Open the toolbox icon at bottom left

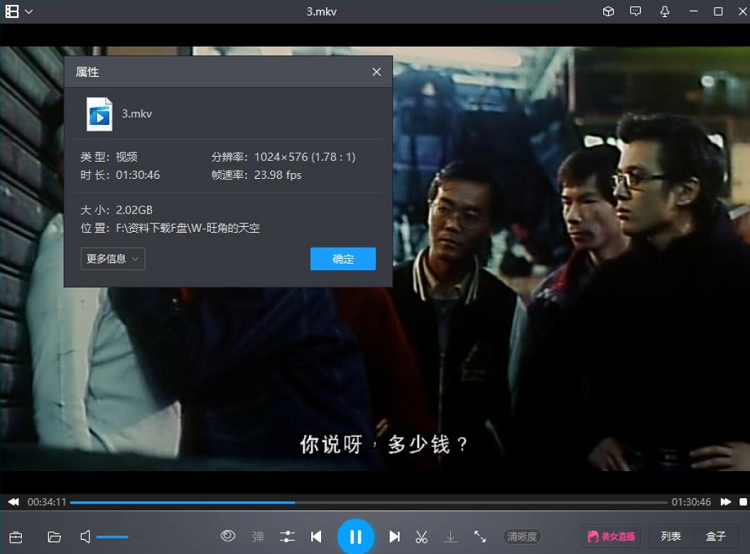pos(16,537)
